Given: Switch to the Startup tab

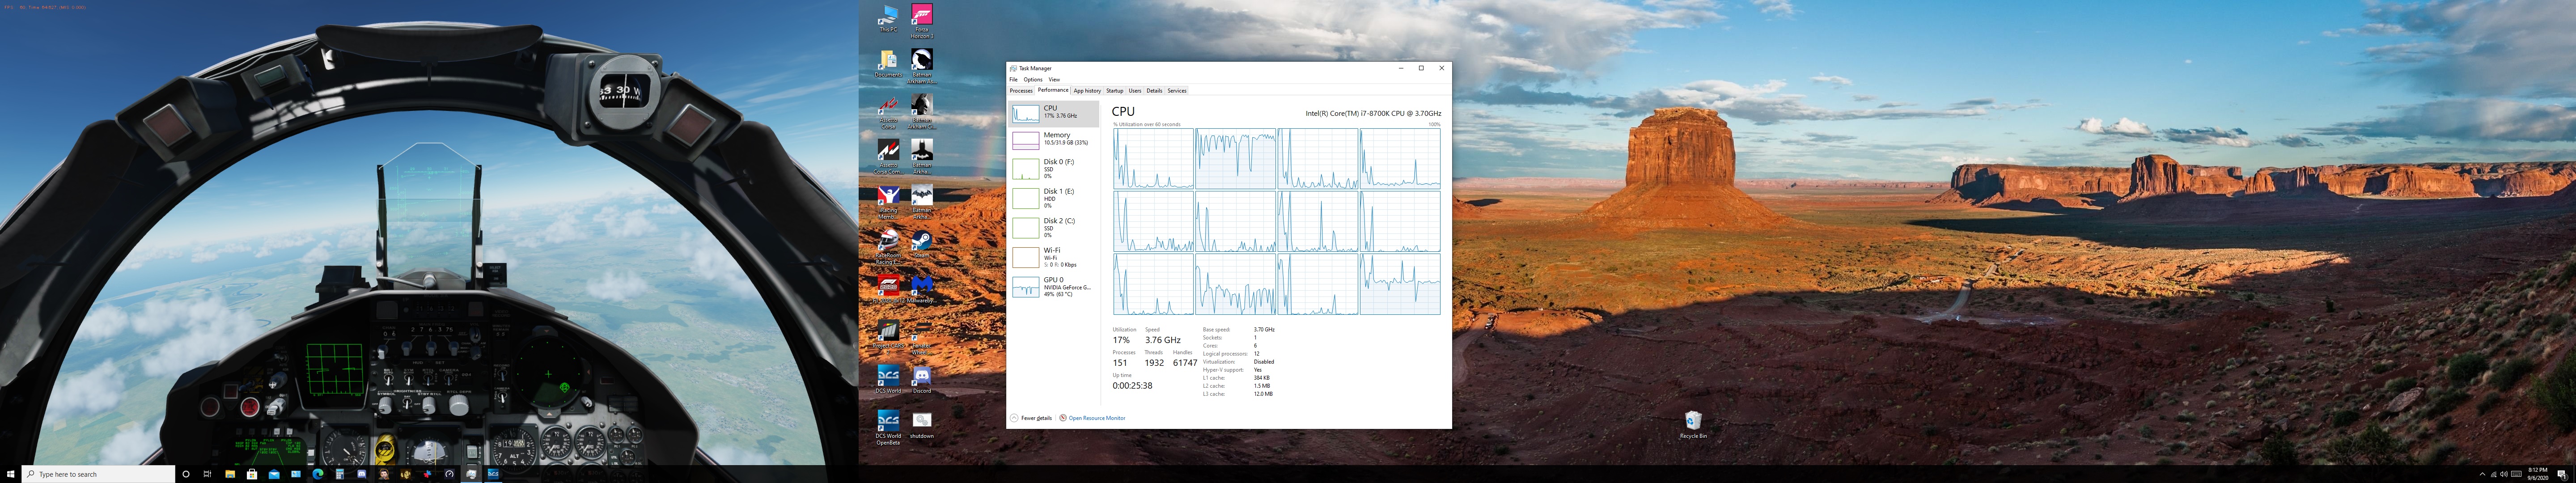Looking at the screenshot, I should click(x=1114, y=91).
